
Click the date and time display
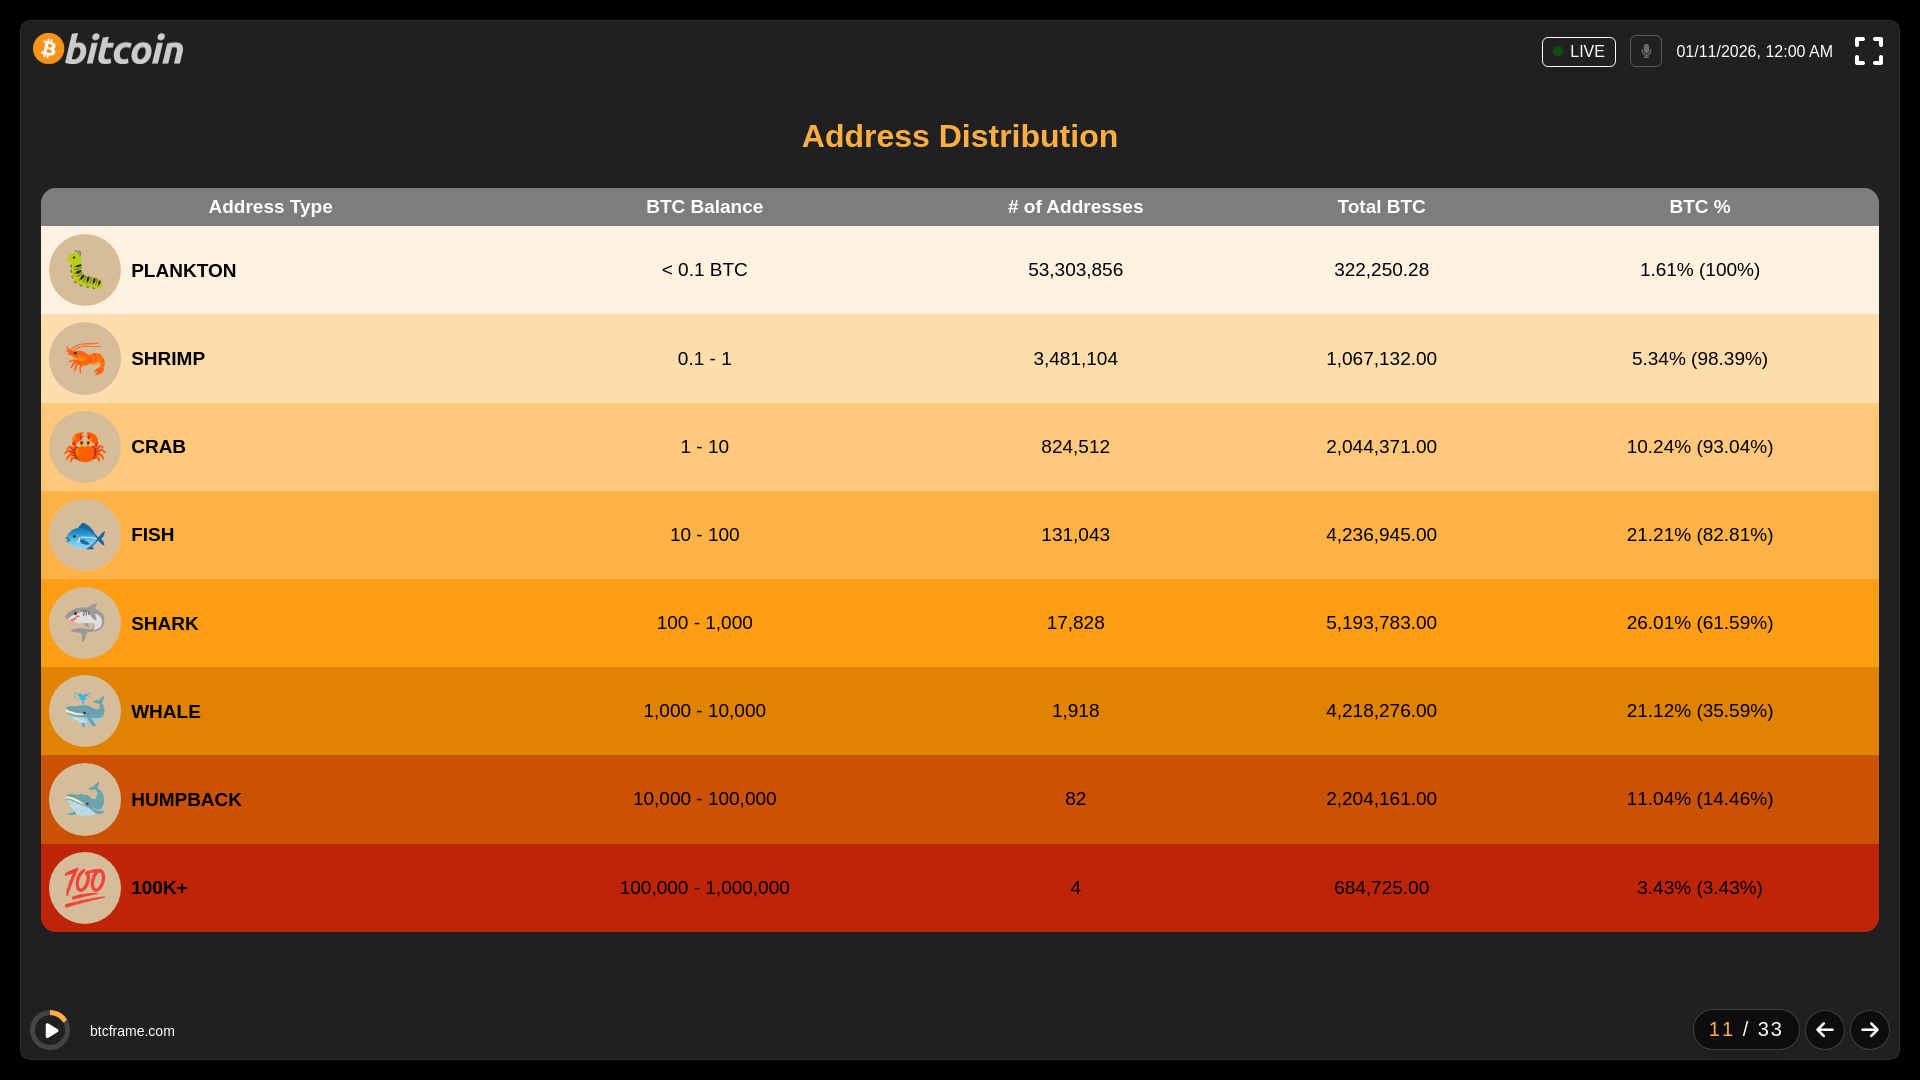pos(1754,52)
